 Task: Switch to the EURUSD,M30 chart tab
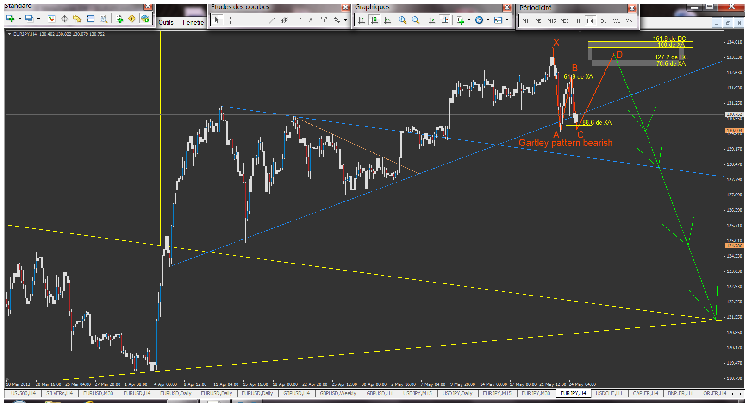pos(98,393)
